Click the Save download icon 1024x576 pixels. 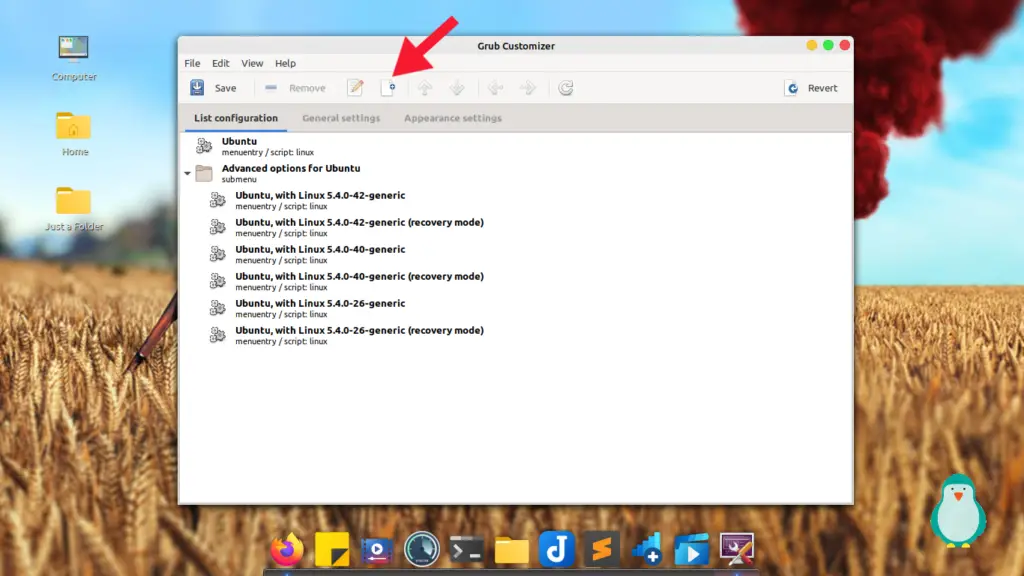[x=197, y=88]
